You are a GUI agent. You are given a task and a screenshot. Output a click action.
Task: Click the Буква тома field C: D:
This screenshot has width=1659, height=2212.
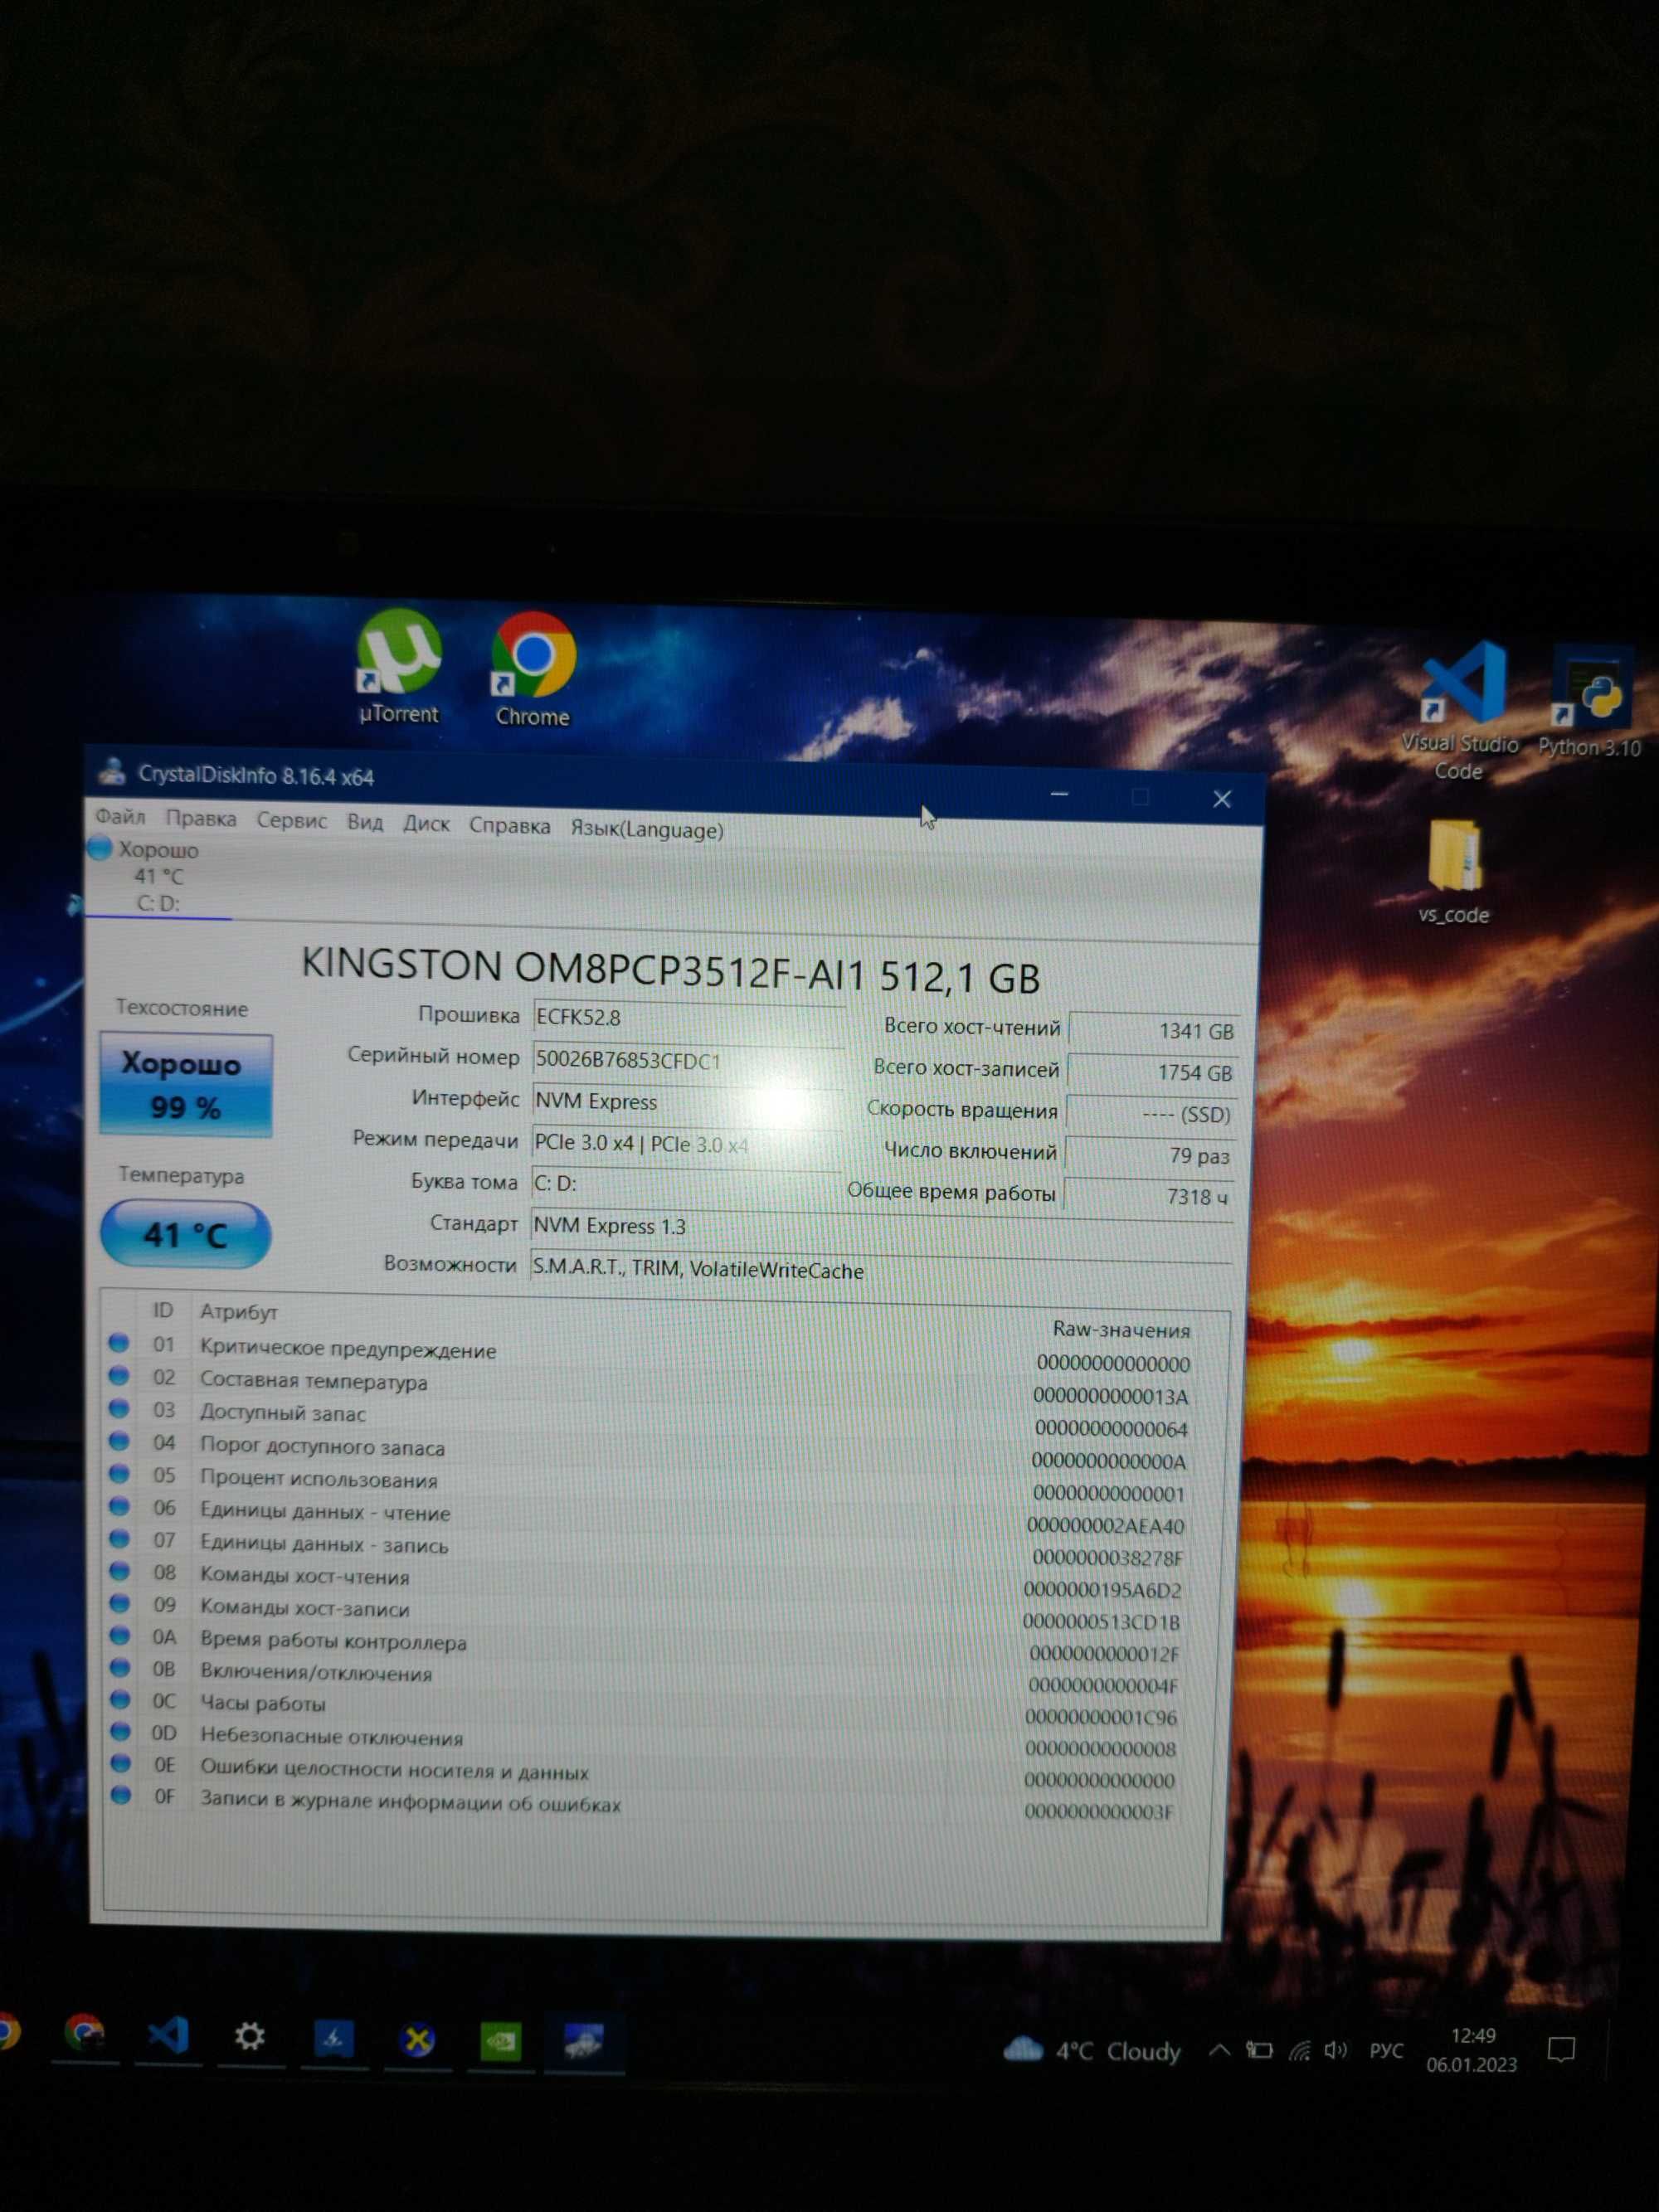click(685, 1184)
